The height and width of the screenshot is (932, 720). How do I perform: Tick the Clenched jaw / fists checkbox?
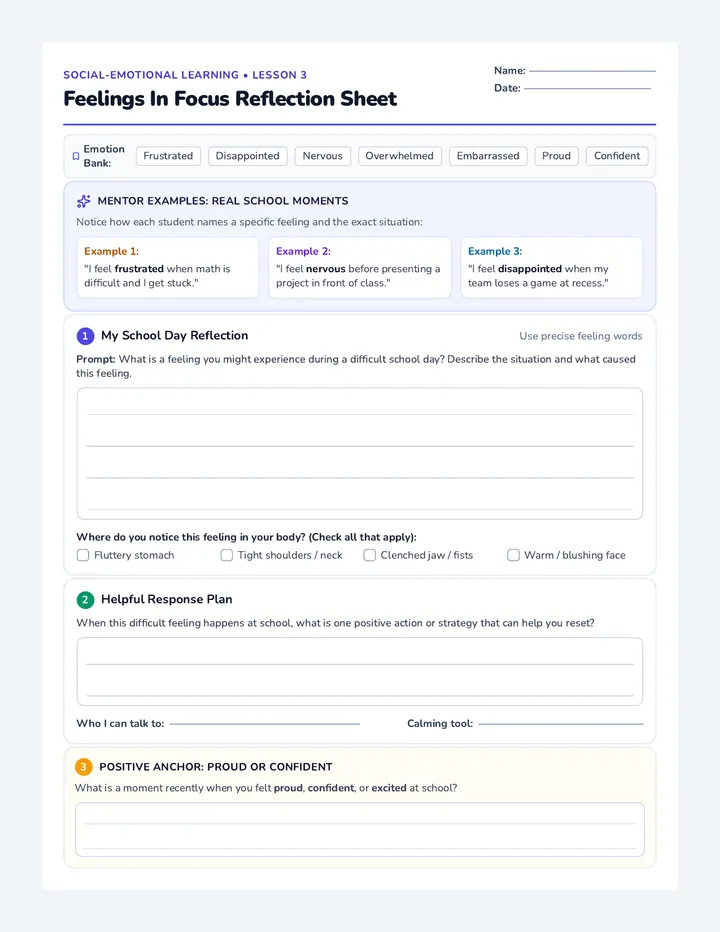coord(370,555)
